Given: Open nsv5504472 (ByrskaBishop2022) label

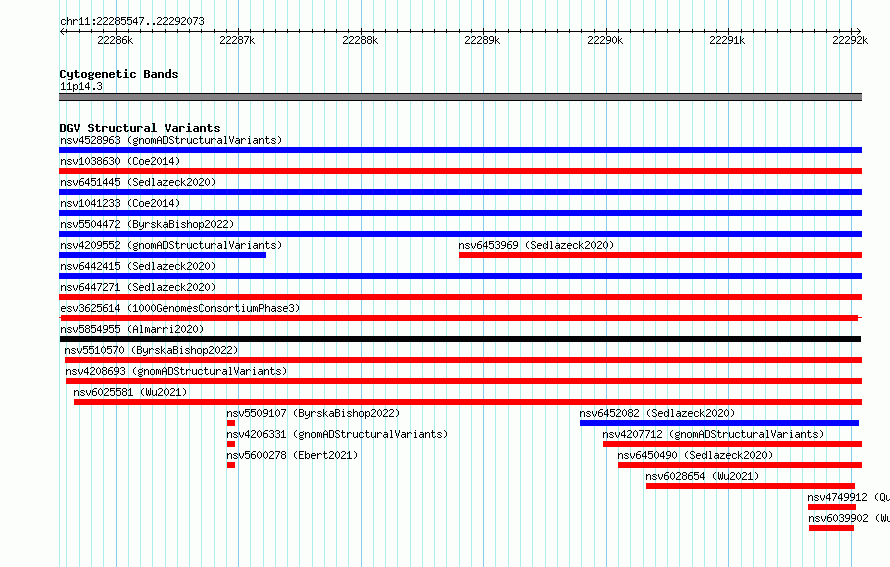Looking at the screenshot, I should tap(147, 224).
